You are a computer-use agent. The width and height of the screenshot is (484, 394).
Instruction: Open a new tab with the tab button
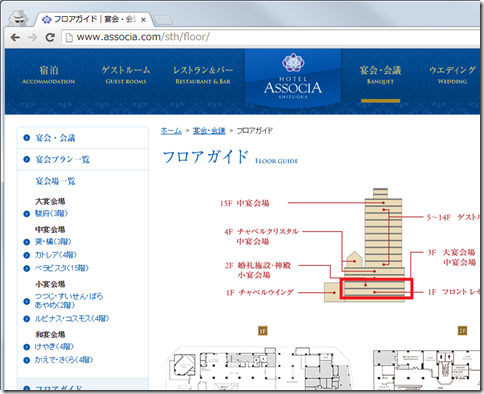(163, 20)
